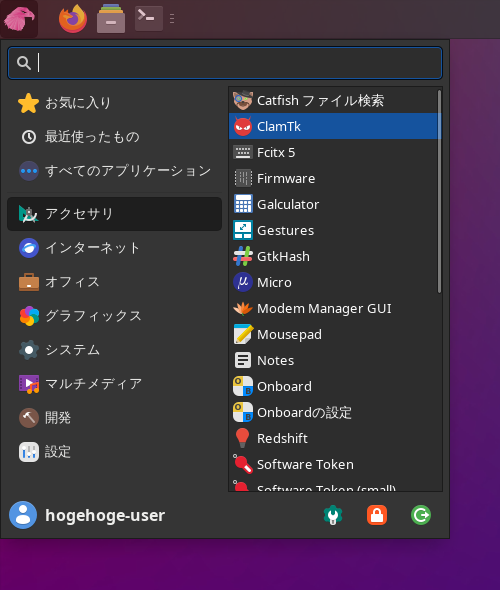Viewport: 500px width, 590px height.
Task: Click the Gestures touchpad icon
Action: [243, 230]
